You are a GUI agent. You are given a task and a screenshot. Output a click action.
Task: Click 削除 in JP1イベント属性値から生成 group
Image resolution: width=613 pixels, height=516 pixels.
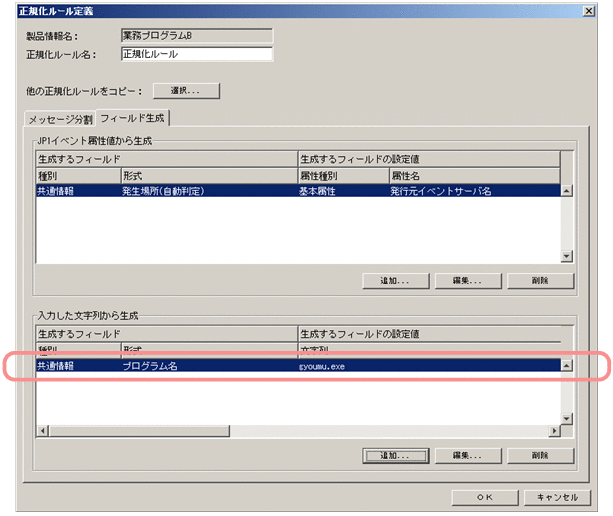pos(540,281)
